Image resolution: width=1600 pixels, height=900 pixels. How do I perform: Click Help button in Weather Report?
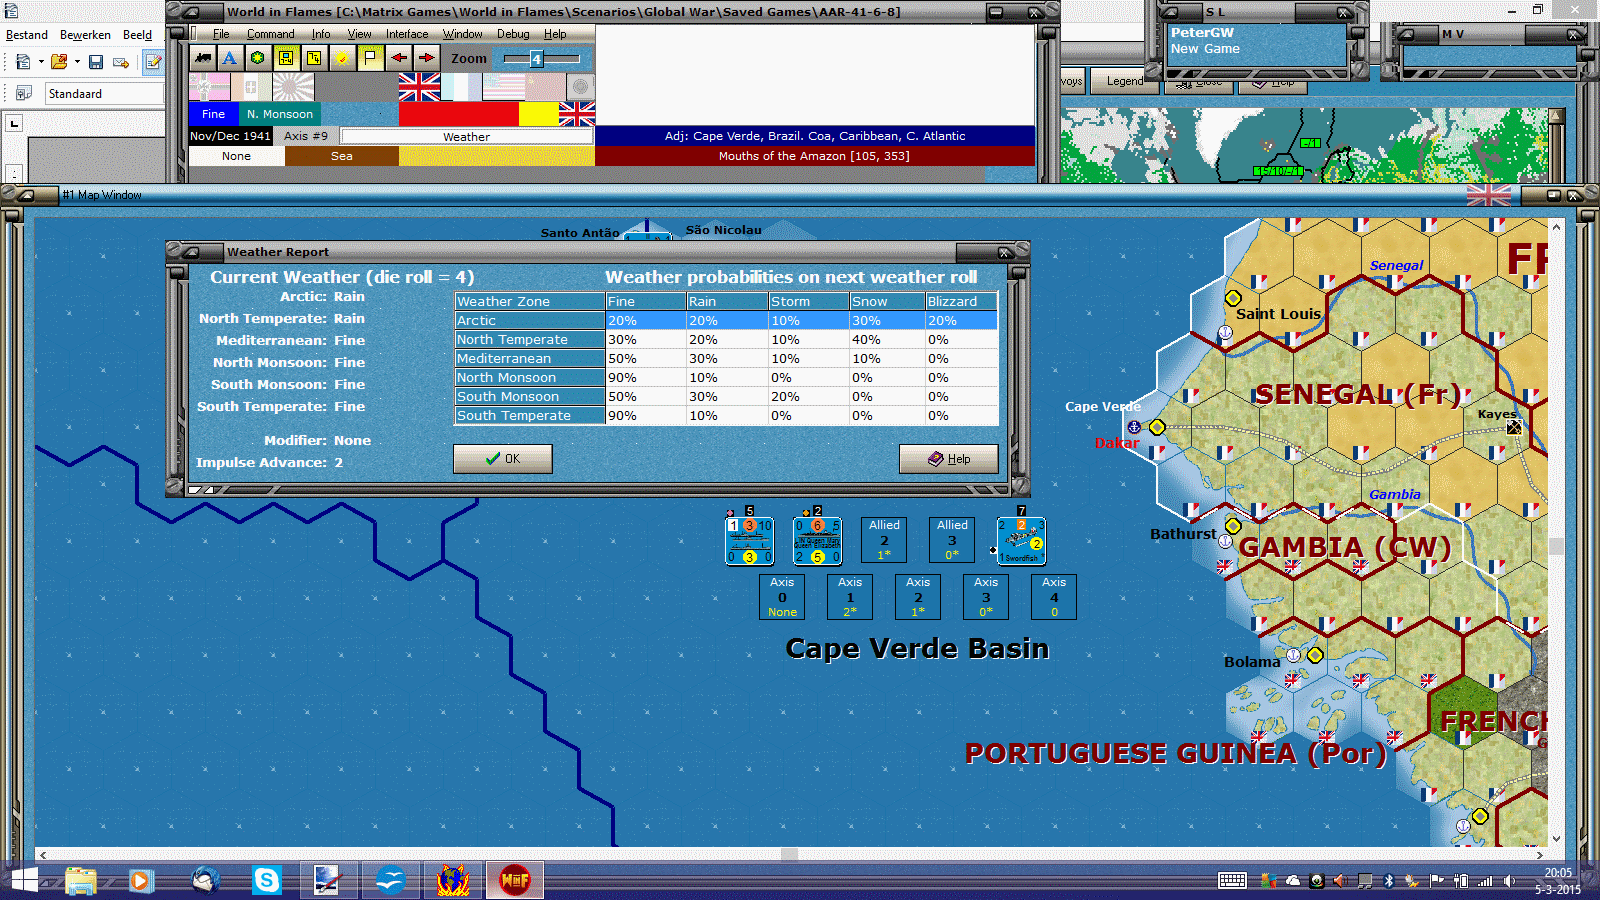pos(948,459)
